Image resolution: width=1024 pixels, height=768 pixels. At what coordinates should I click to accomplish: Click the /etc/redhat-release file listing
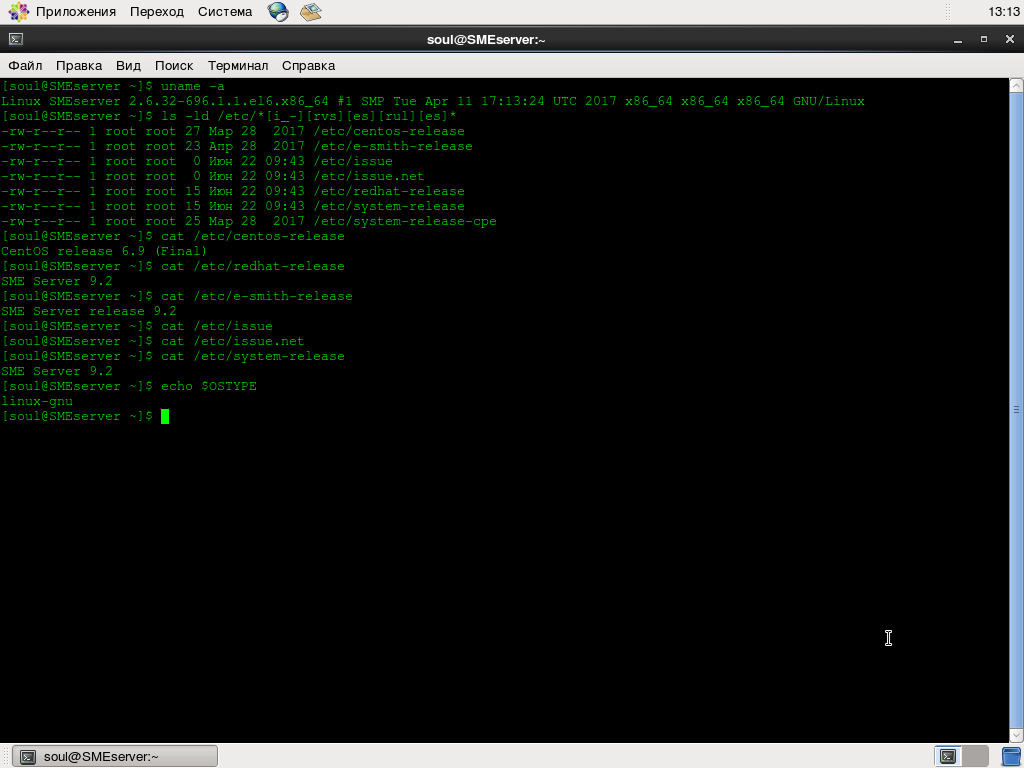233,191
